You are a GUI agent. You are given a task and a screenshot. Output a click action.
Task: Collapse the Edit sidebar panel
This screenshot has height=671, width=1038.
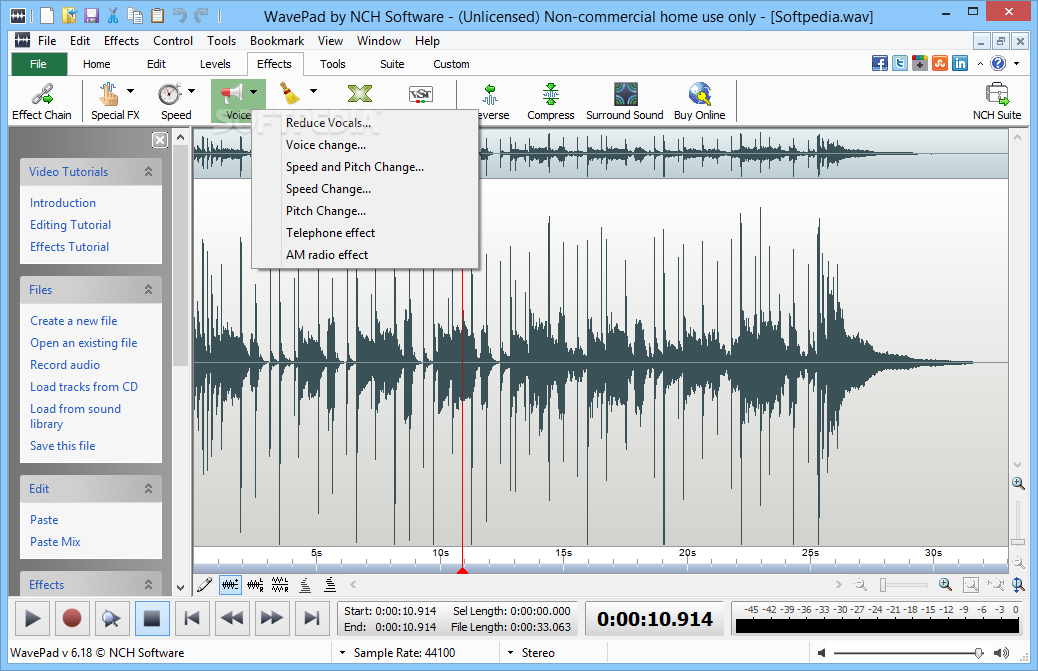tap(148, 488)
